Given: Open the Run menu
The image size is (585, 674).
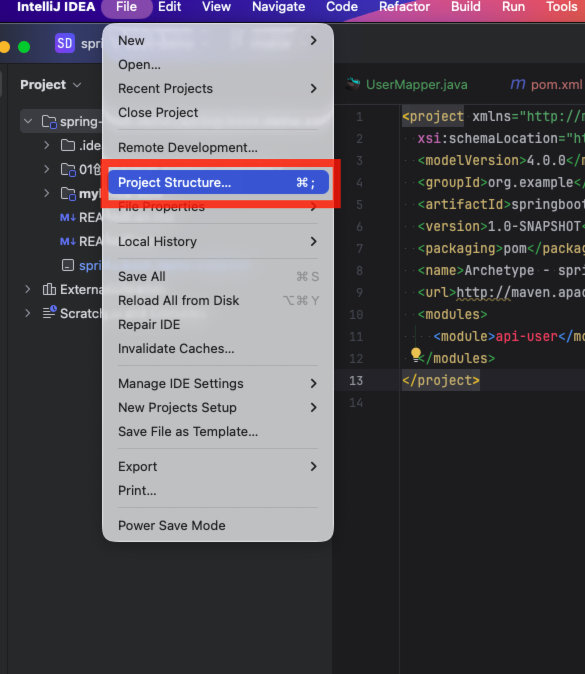Looking at the screenshot, I should tap(513, 7).
